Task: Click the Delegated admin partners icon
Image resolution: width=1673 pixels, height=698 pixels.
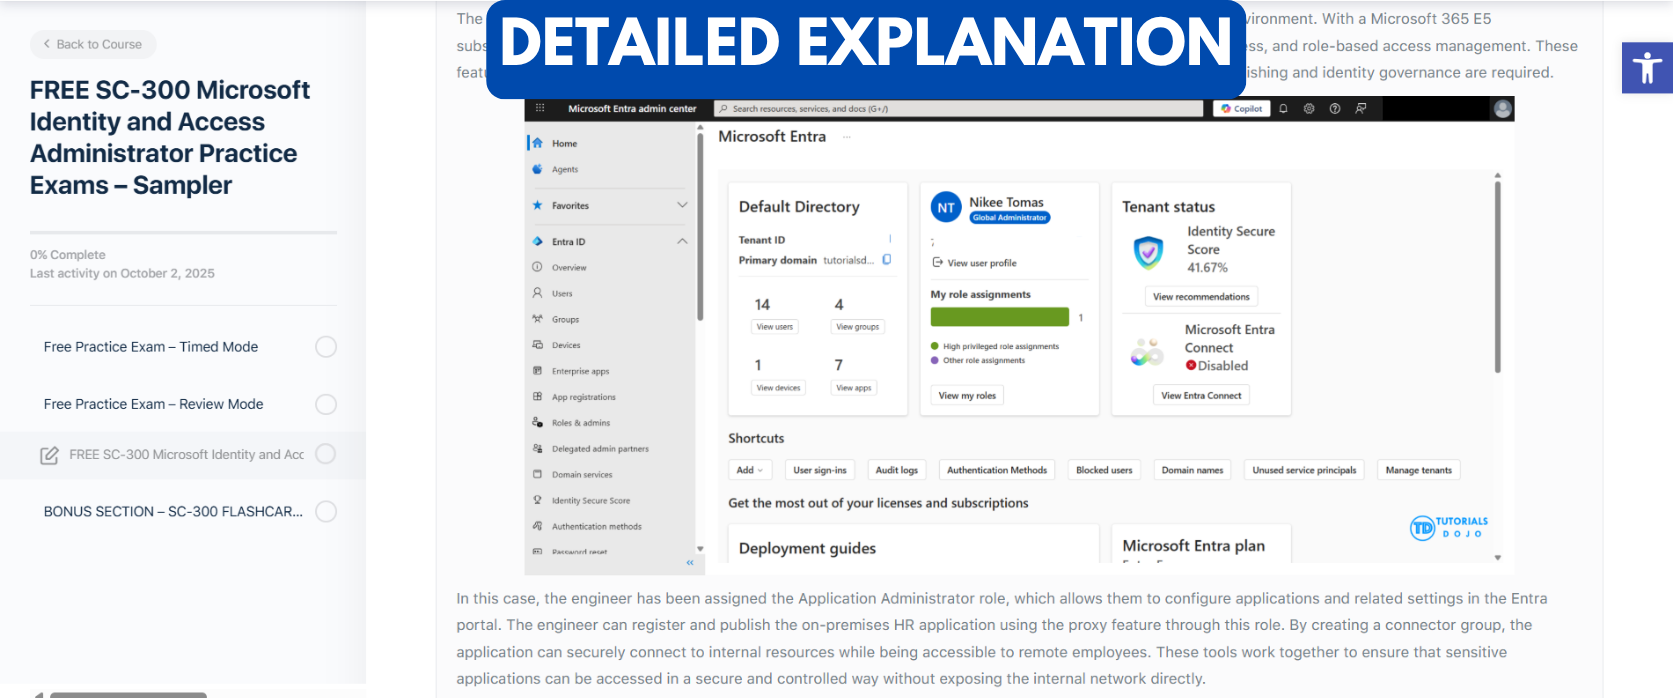Action: [x=538, y=449]
